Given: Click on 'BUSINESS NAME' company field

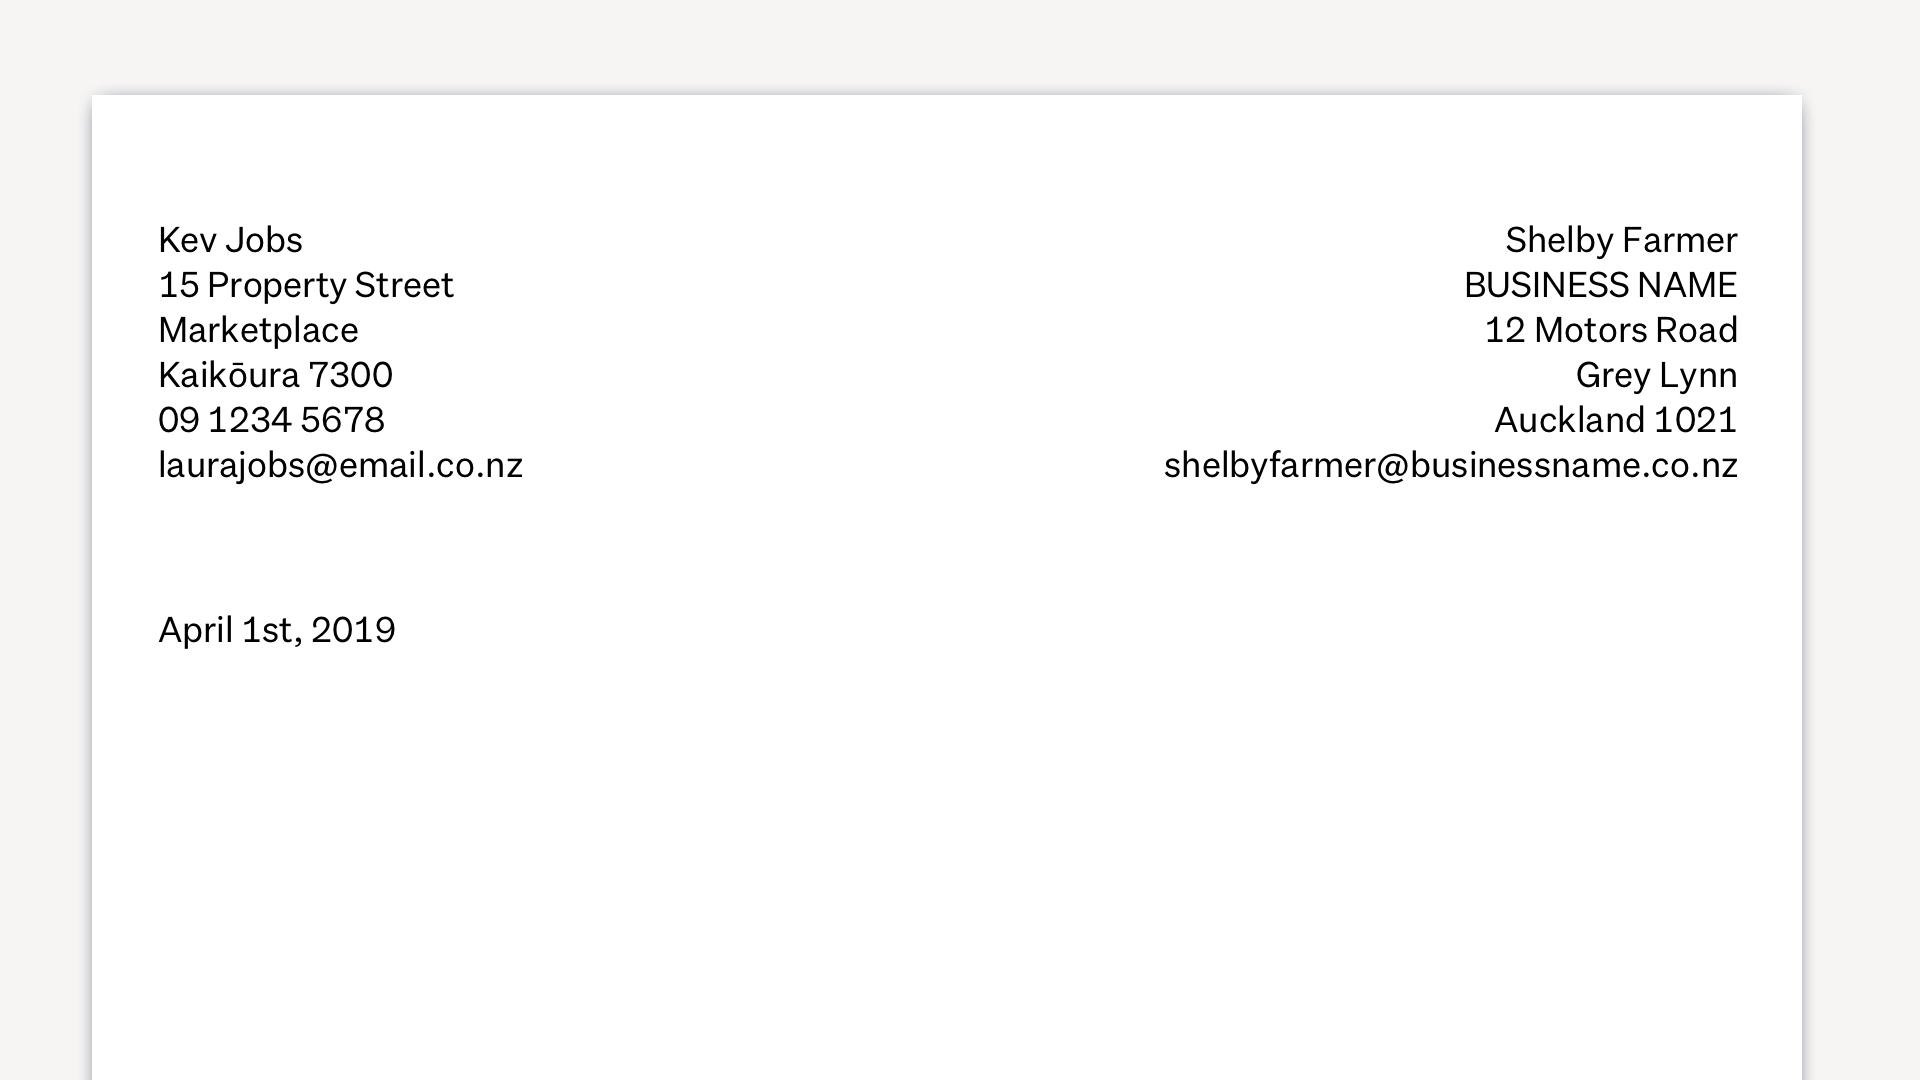Looking at the screenshot, I should pyautogui.click(x=1601, y=285).
